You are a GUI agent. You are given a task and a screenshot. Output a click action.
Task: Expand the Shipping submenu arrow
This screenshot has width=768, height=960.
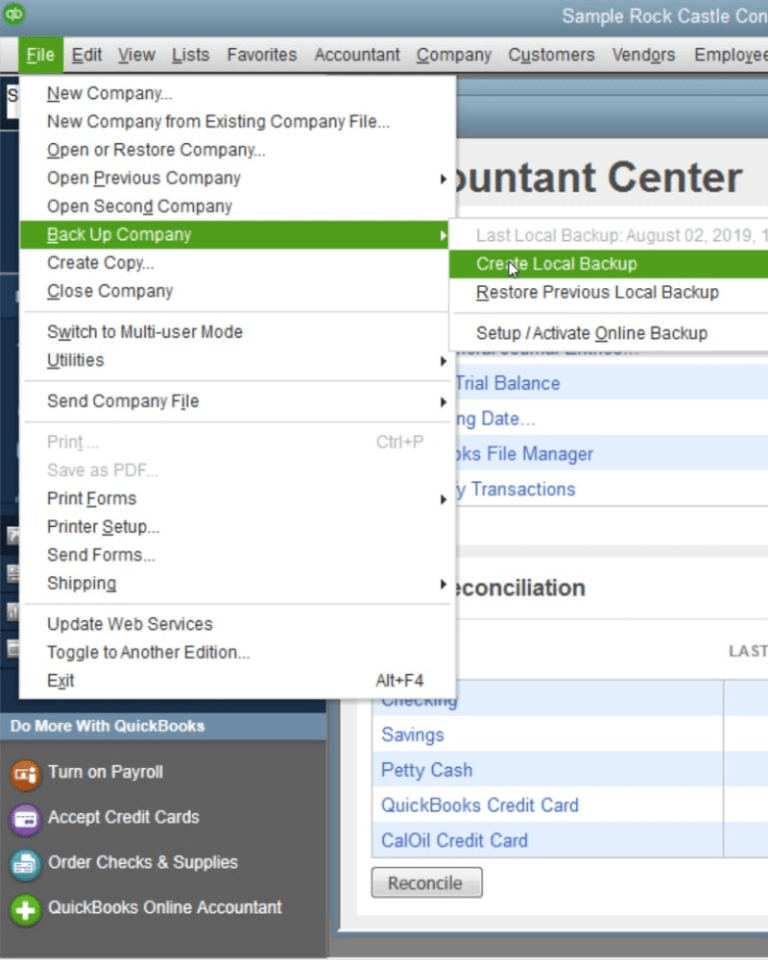(x=443, y=583)
